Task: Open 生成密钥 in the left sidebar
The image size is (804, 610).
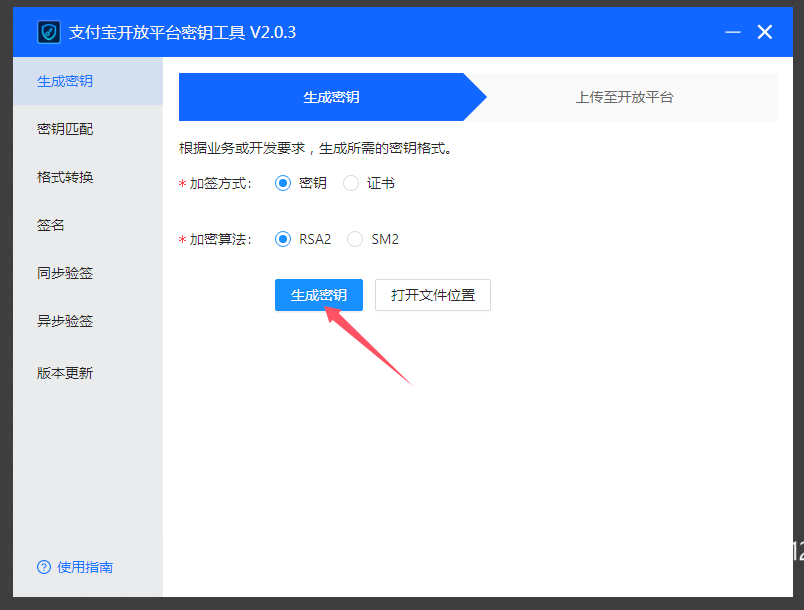Action: tap(65, 81)
